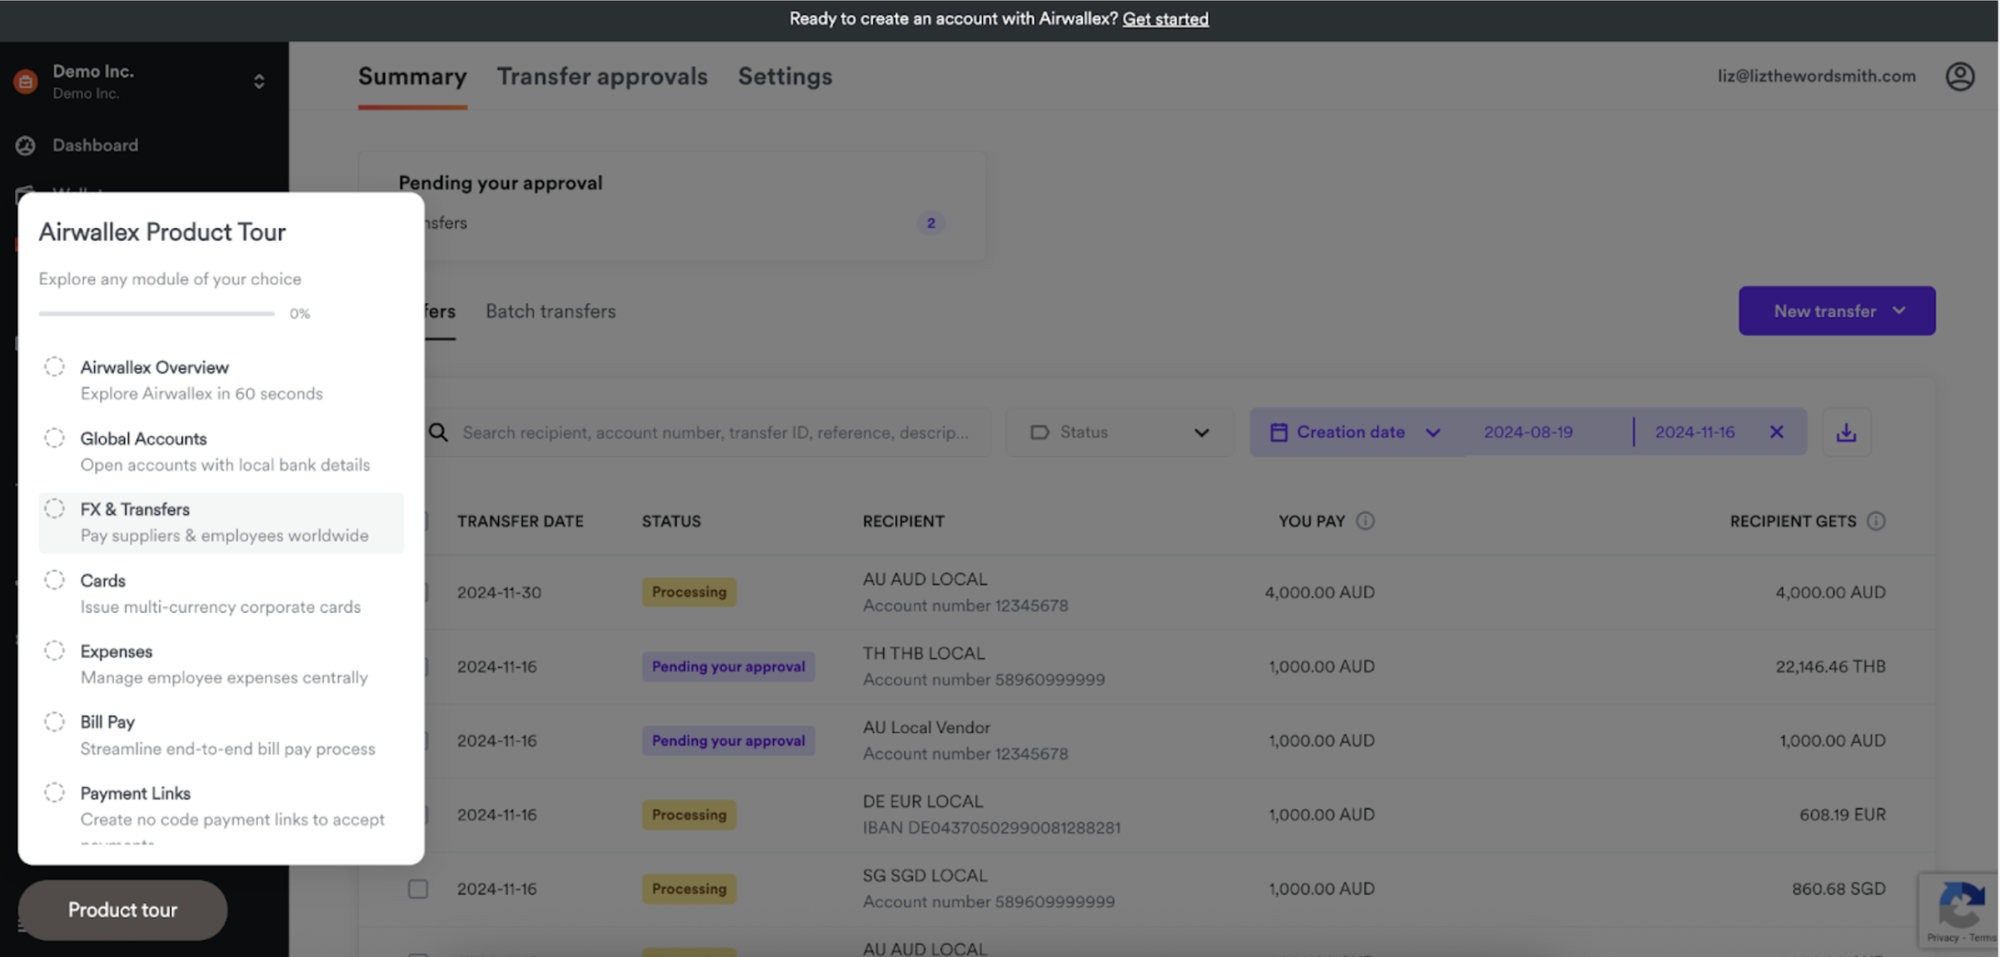
Task: Switch to the Summary tab
Action: coord(412,77)
